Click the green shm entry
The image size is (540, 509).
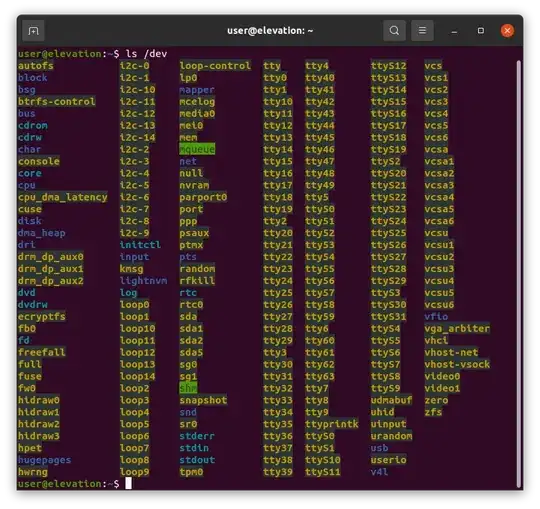tap(188, 388)
